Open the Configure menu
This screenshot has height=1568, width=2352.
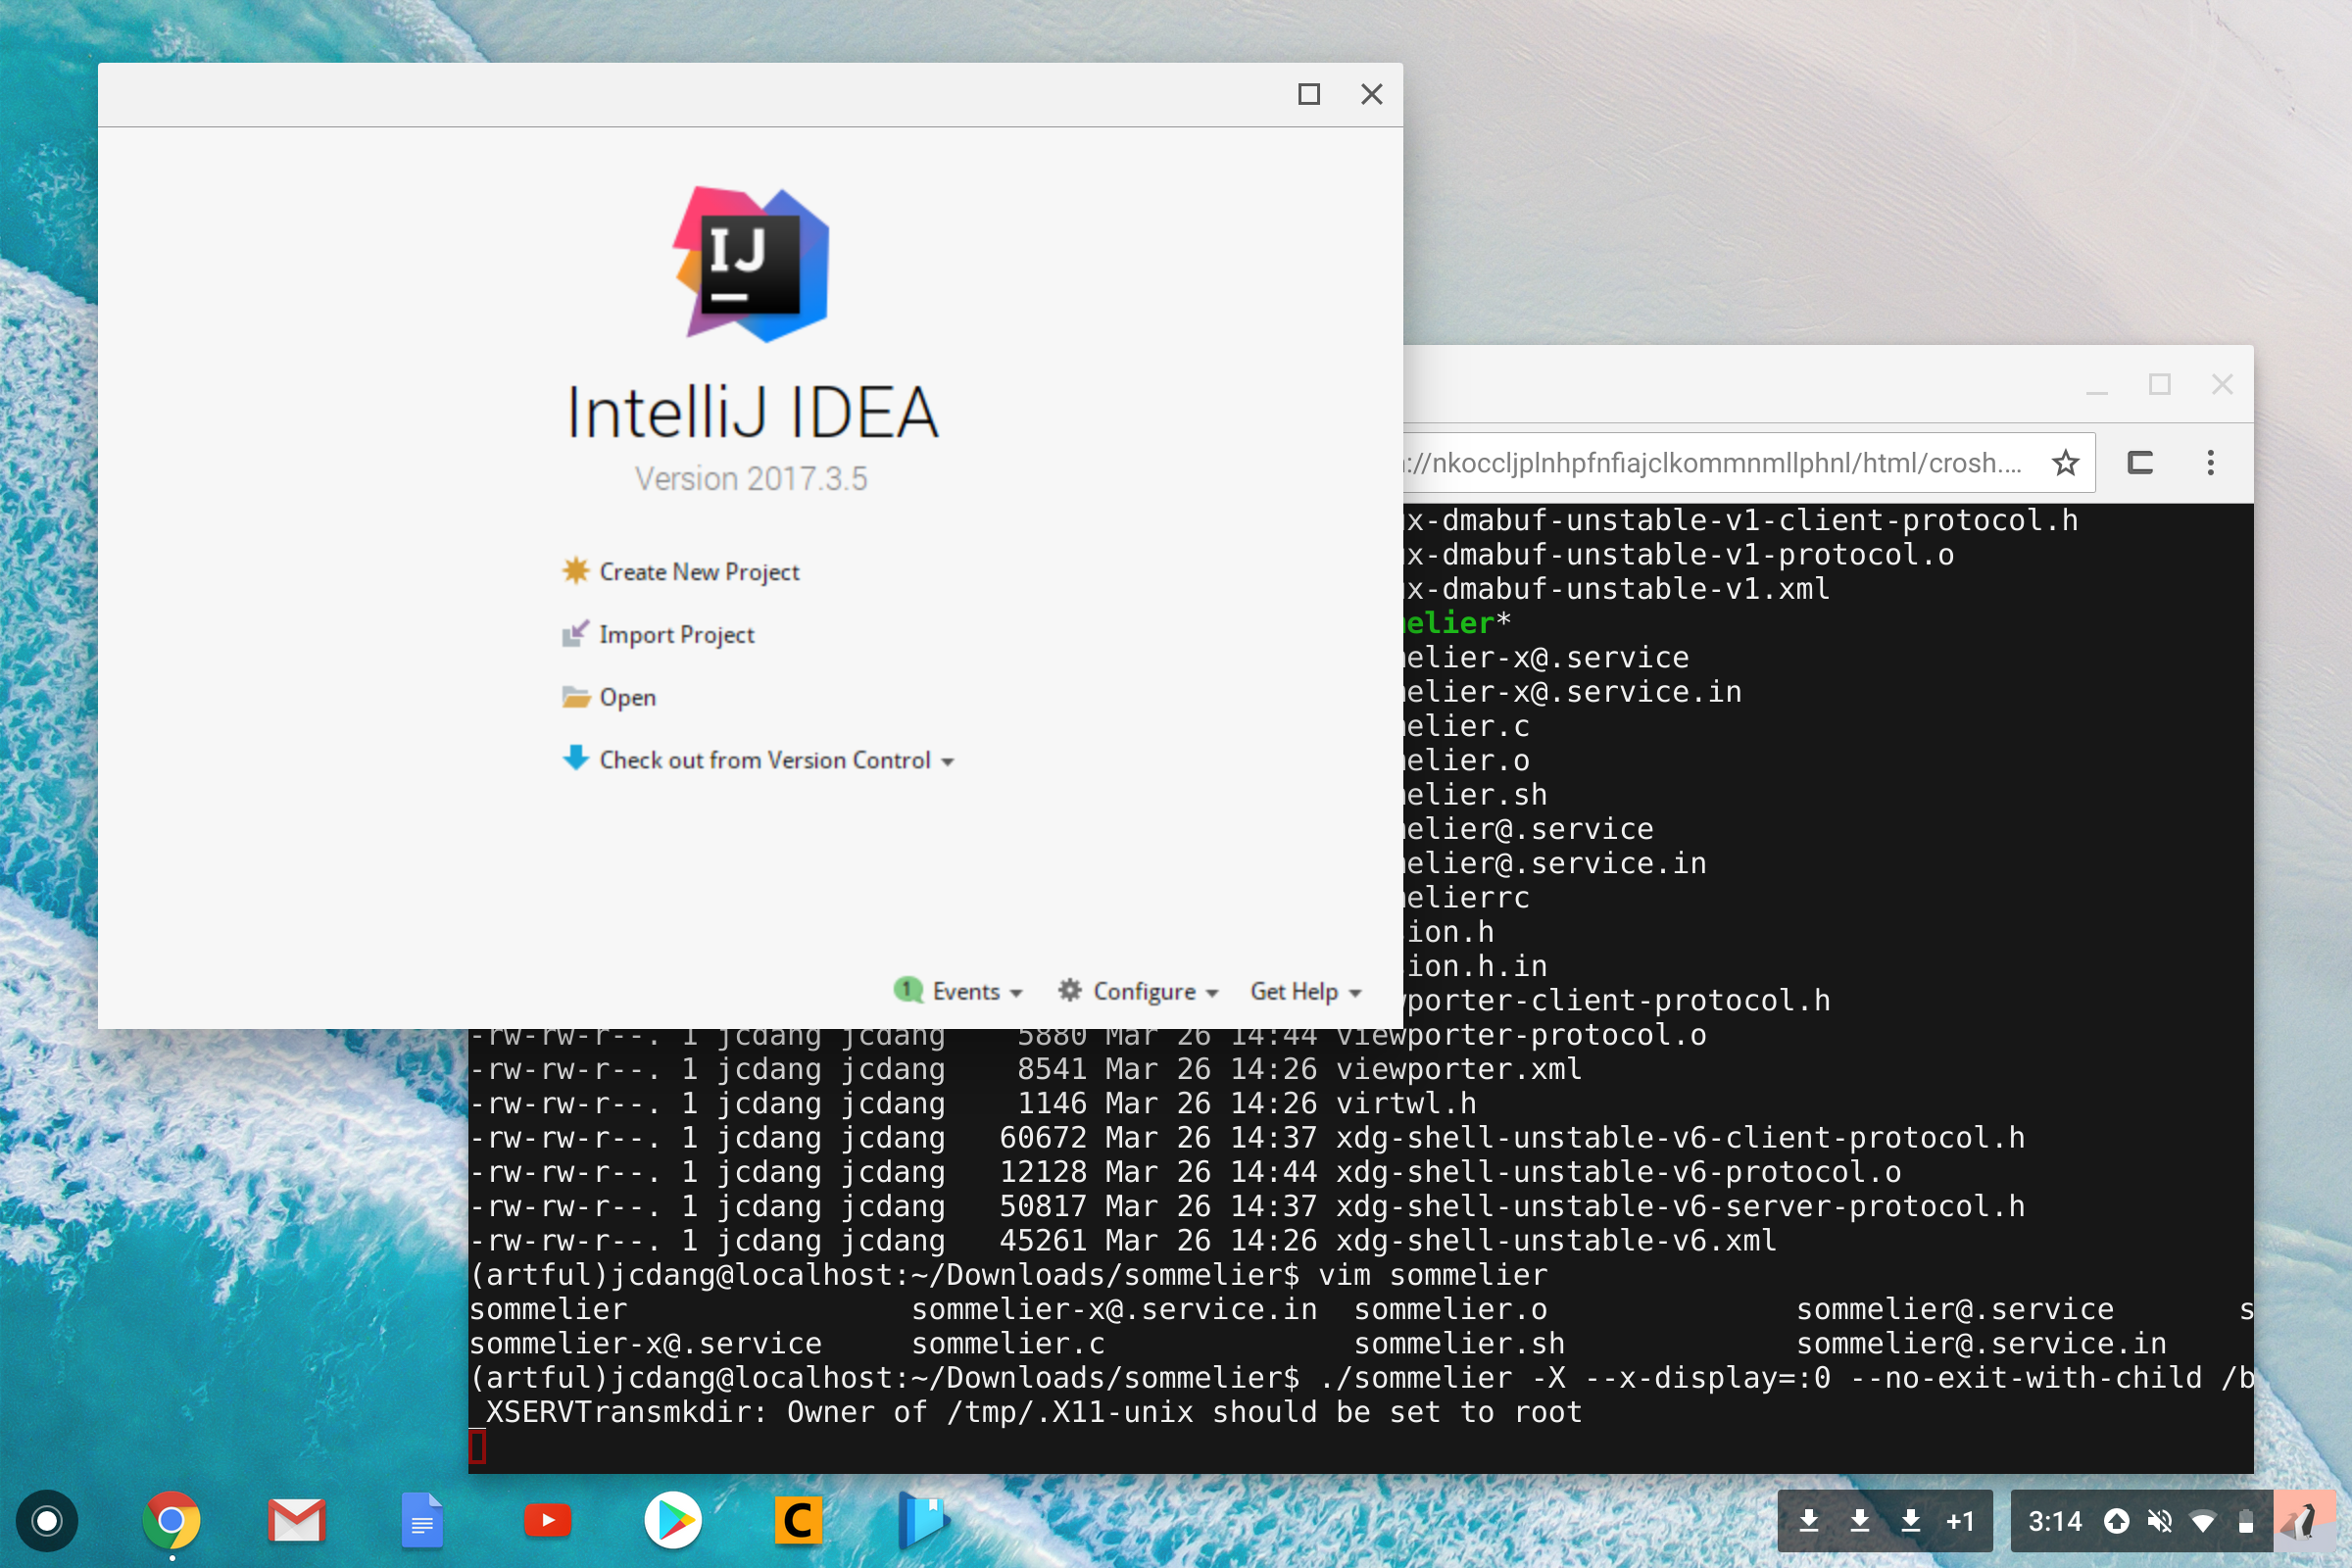click(1155, 991)
